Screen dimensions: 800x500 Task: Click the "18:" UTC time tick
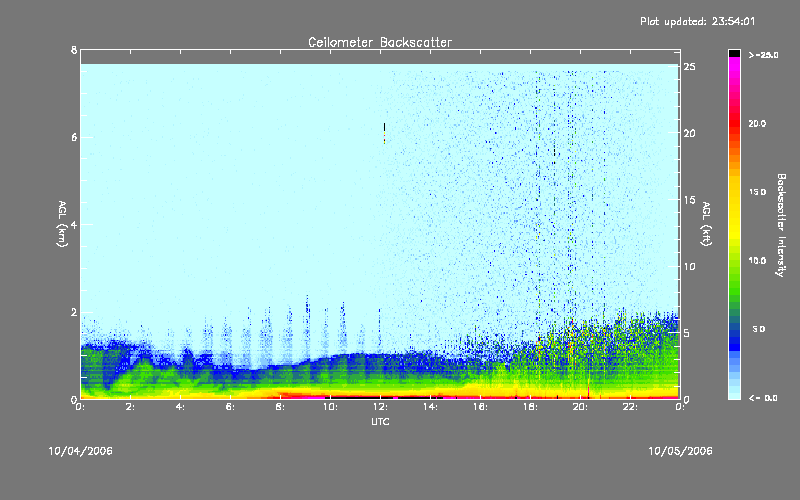pyautogui.click(x=530, y=407)
